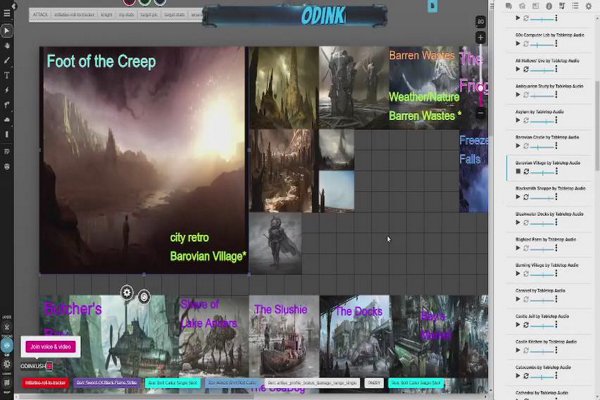600x400 pixels.
Task: Select the arrow Select tool
Action: [7, 31]
